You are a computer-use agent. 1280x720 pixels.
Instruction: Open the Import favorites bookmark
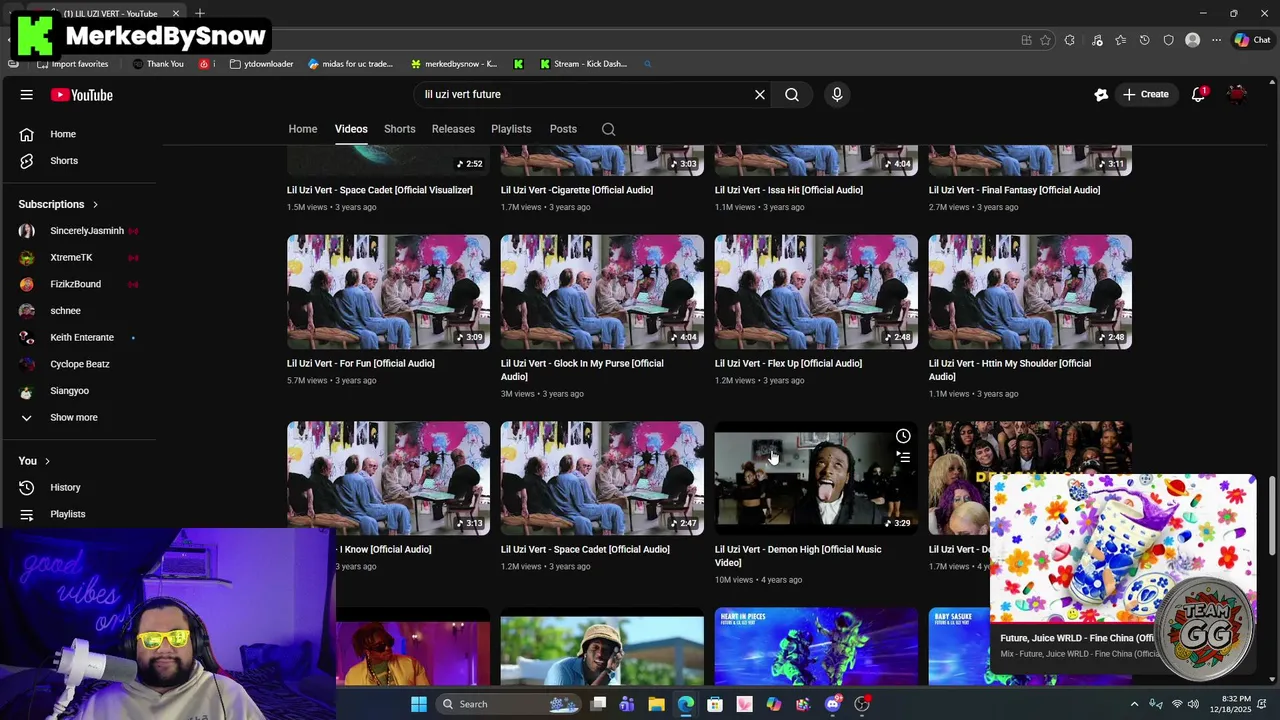(x=72, y=64)
